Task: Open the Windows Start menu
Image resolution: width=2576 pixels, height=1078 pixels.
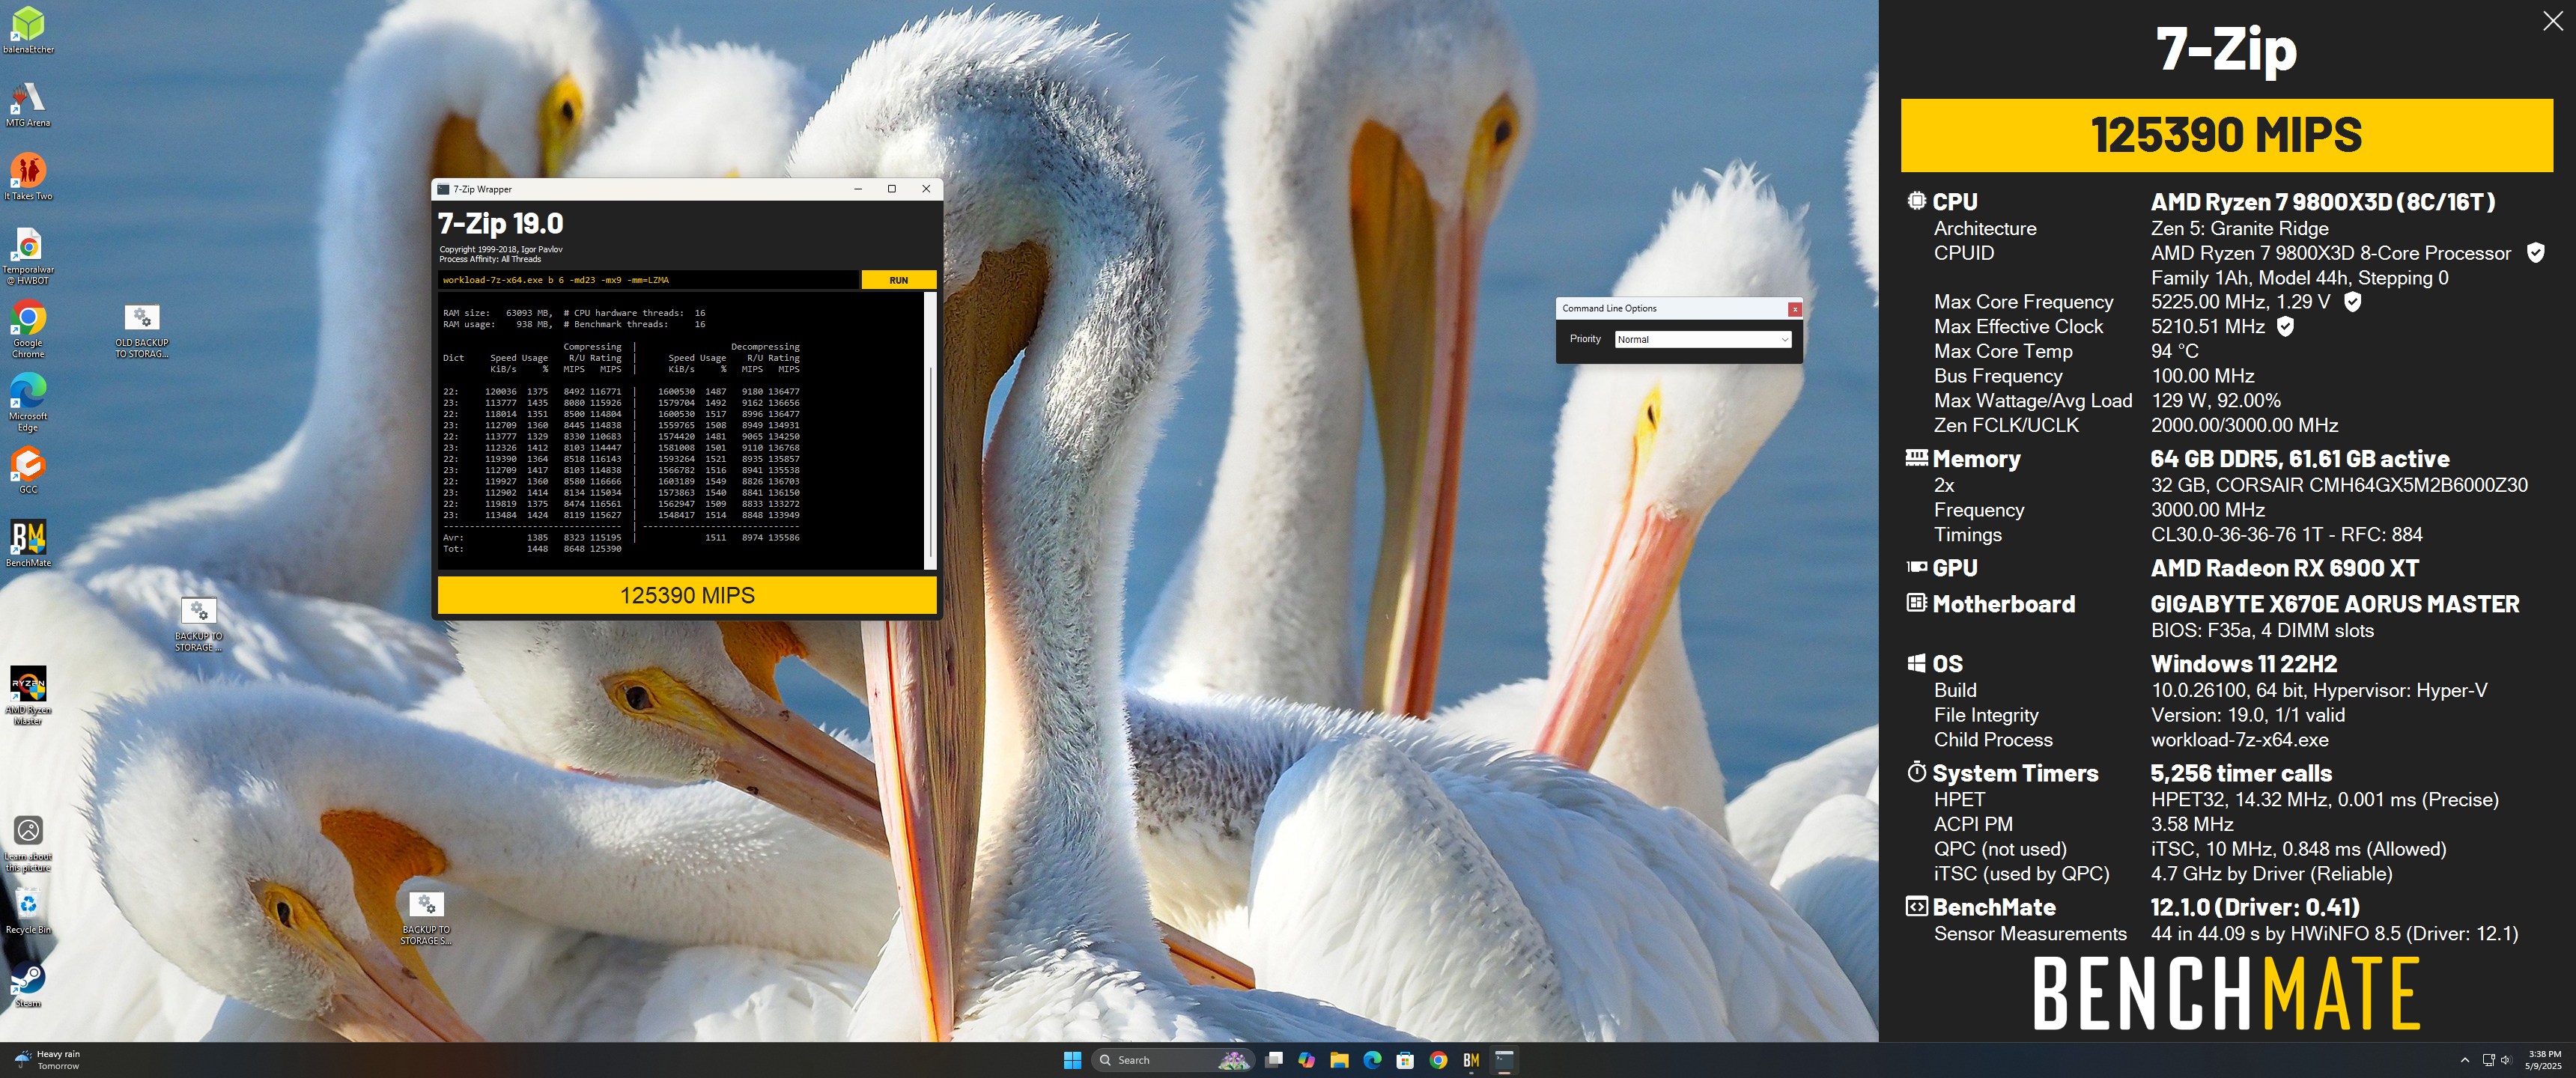Action: [x=1072, y=1060]
